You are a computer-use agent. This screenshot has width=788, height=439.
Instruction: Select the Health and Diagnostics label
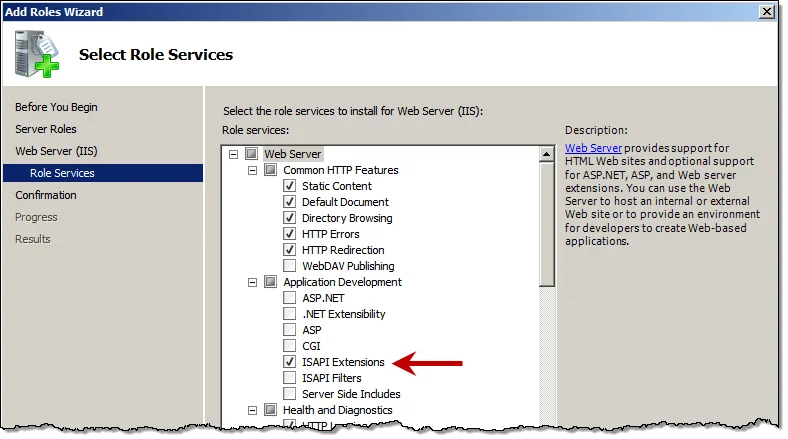[338, 410]
